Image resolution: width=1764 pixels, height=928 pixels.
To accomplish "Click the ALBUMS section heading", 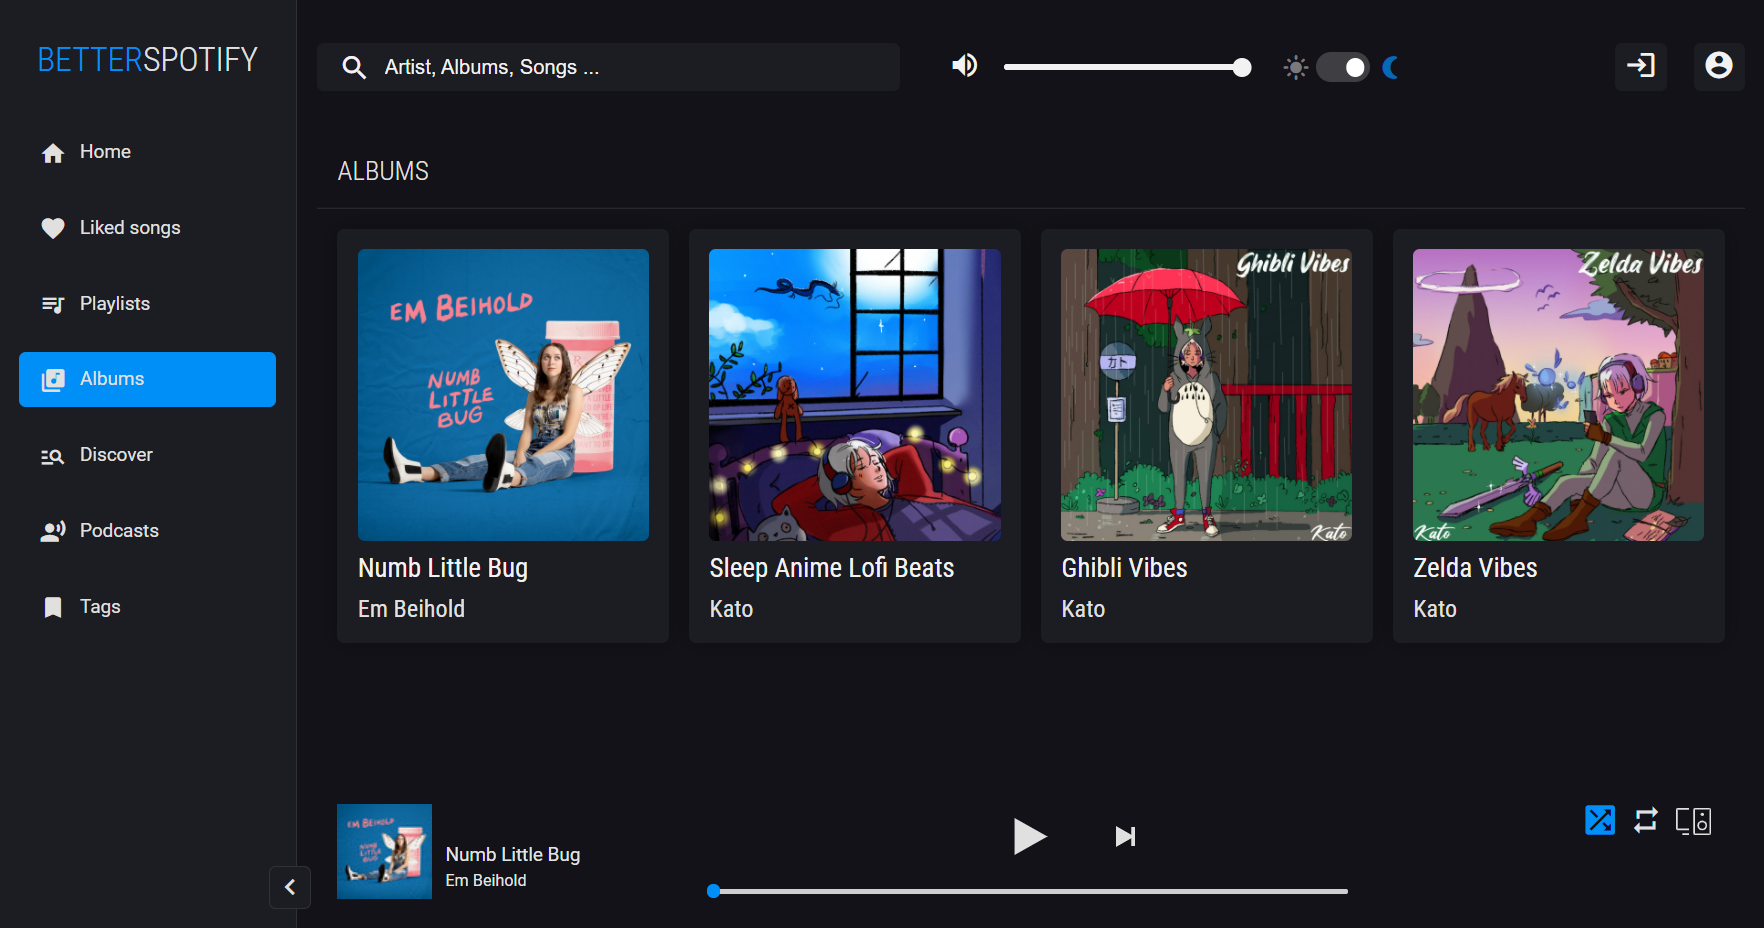I will tap(383, 171).
